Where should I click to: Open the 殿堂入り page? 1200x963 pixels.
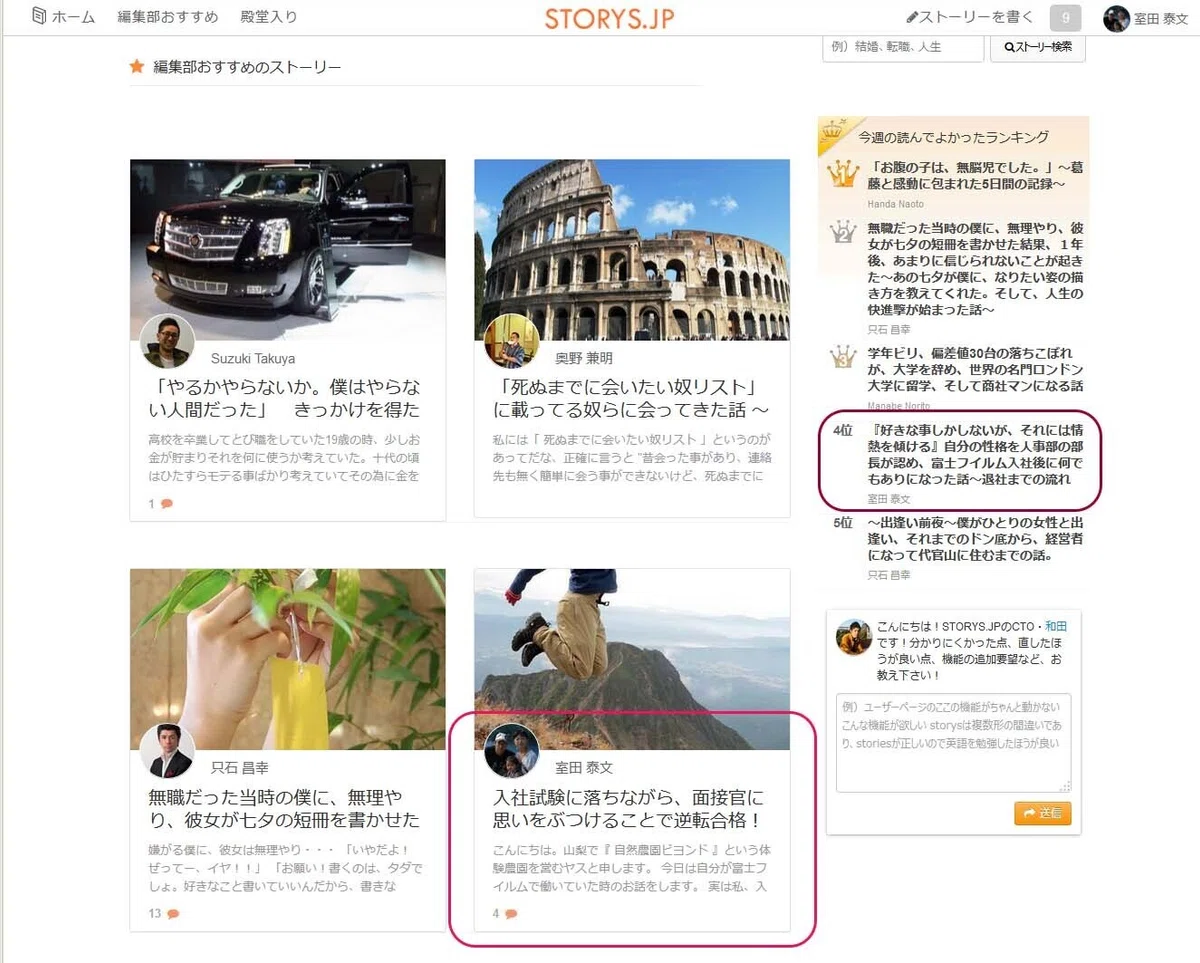click(269, 17)
